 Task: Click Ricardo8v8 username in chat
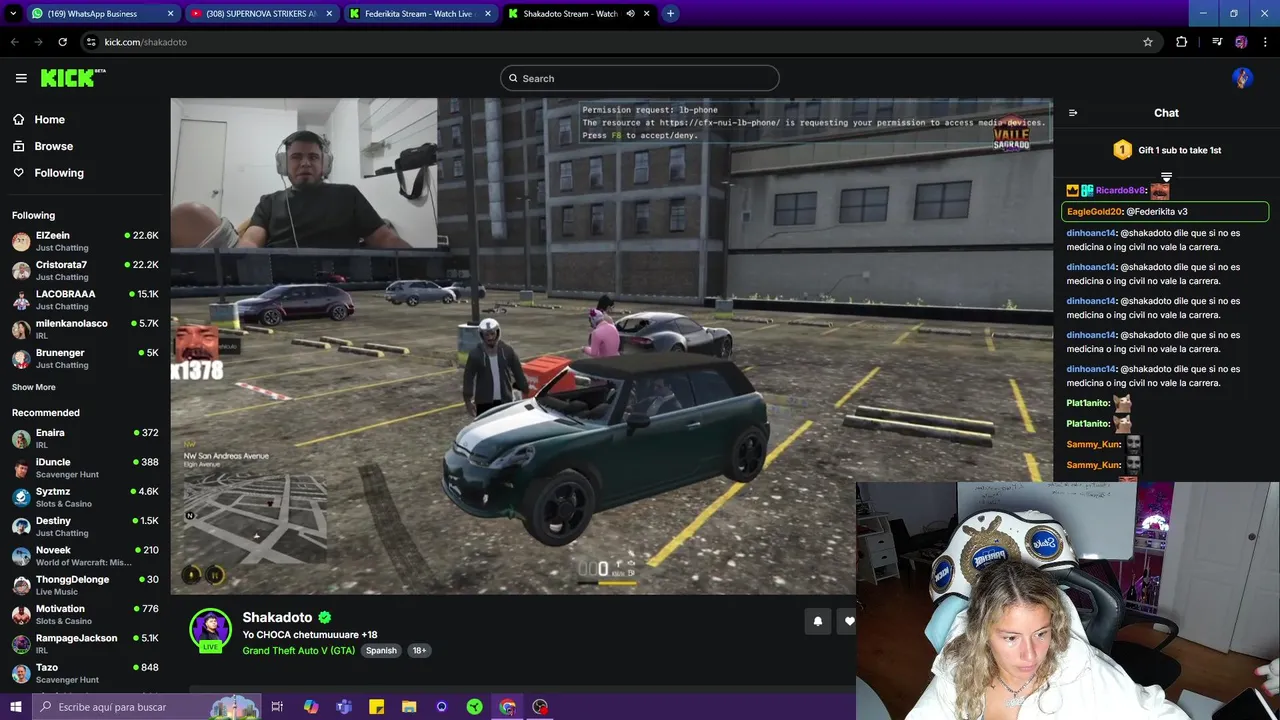pyautogui.click(x=1120, y=190)
